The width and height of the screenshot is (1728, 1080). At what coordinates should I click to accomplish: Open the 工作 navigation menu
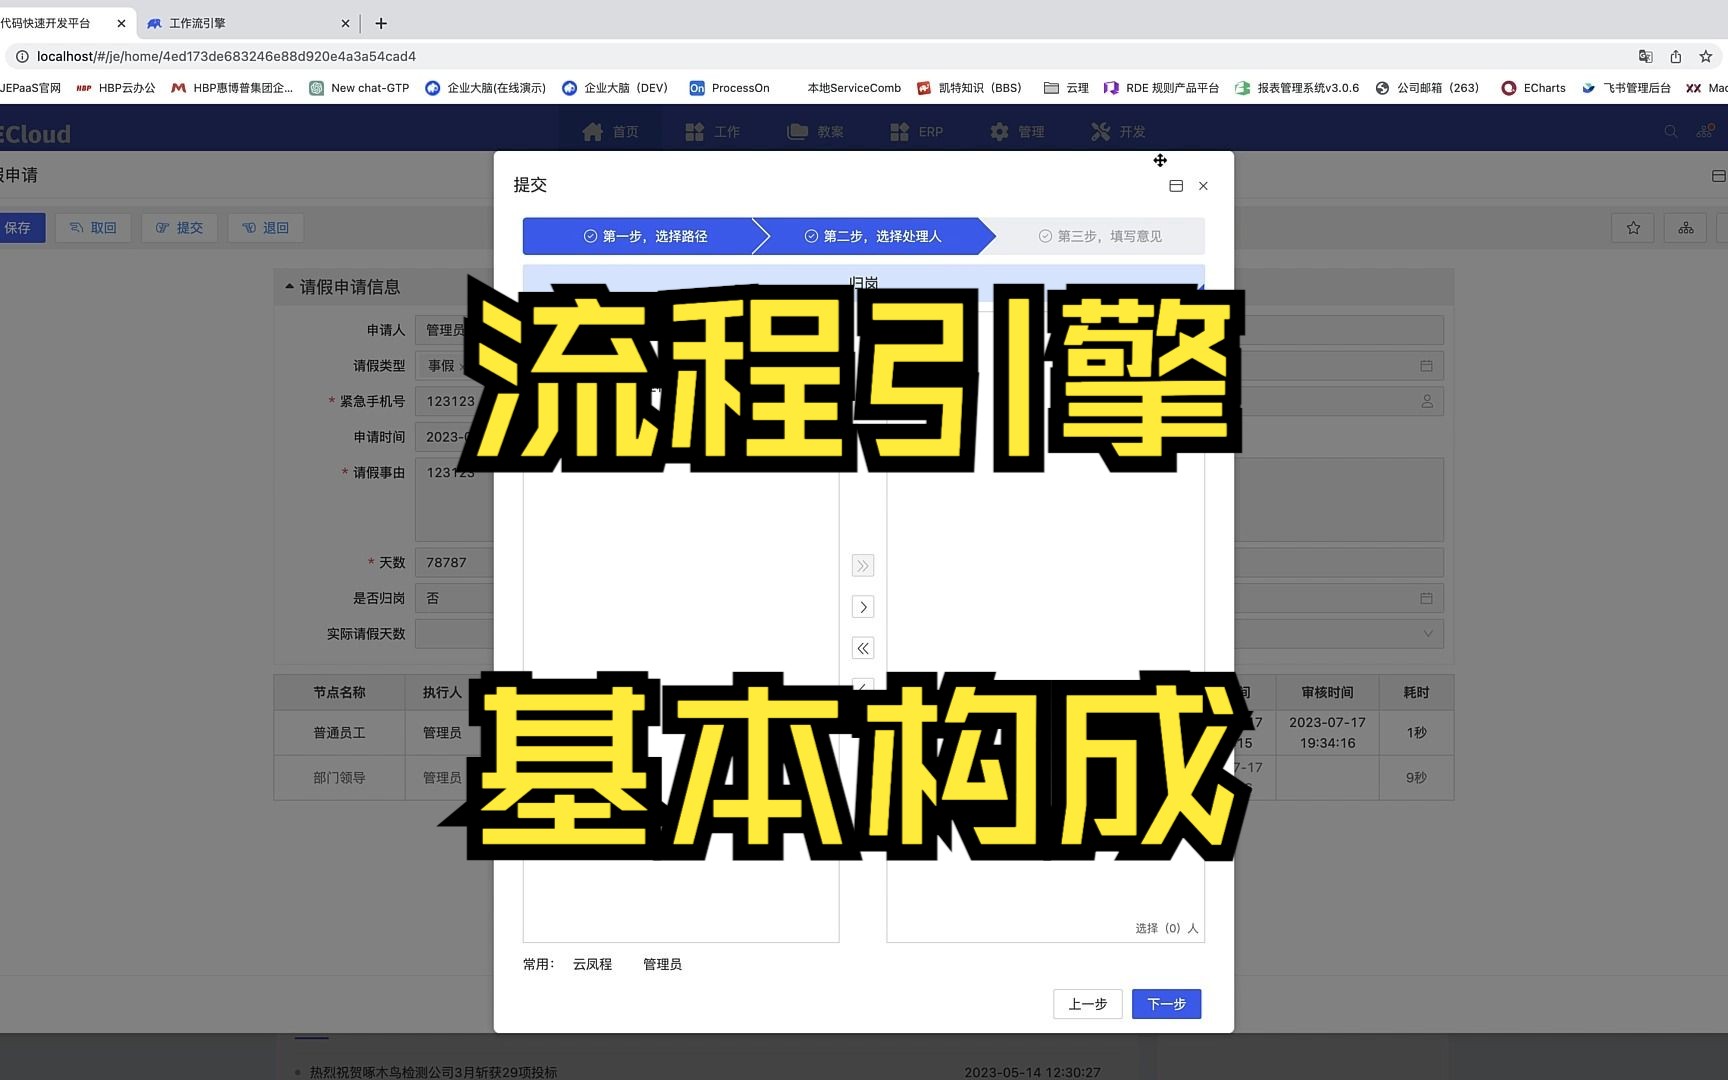click(x=713, y=132)
